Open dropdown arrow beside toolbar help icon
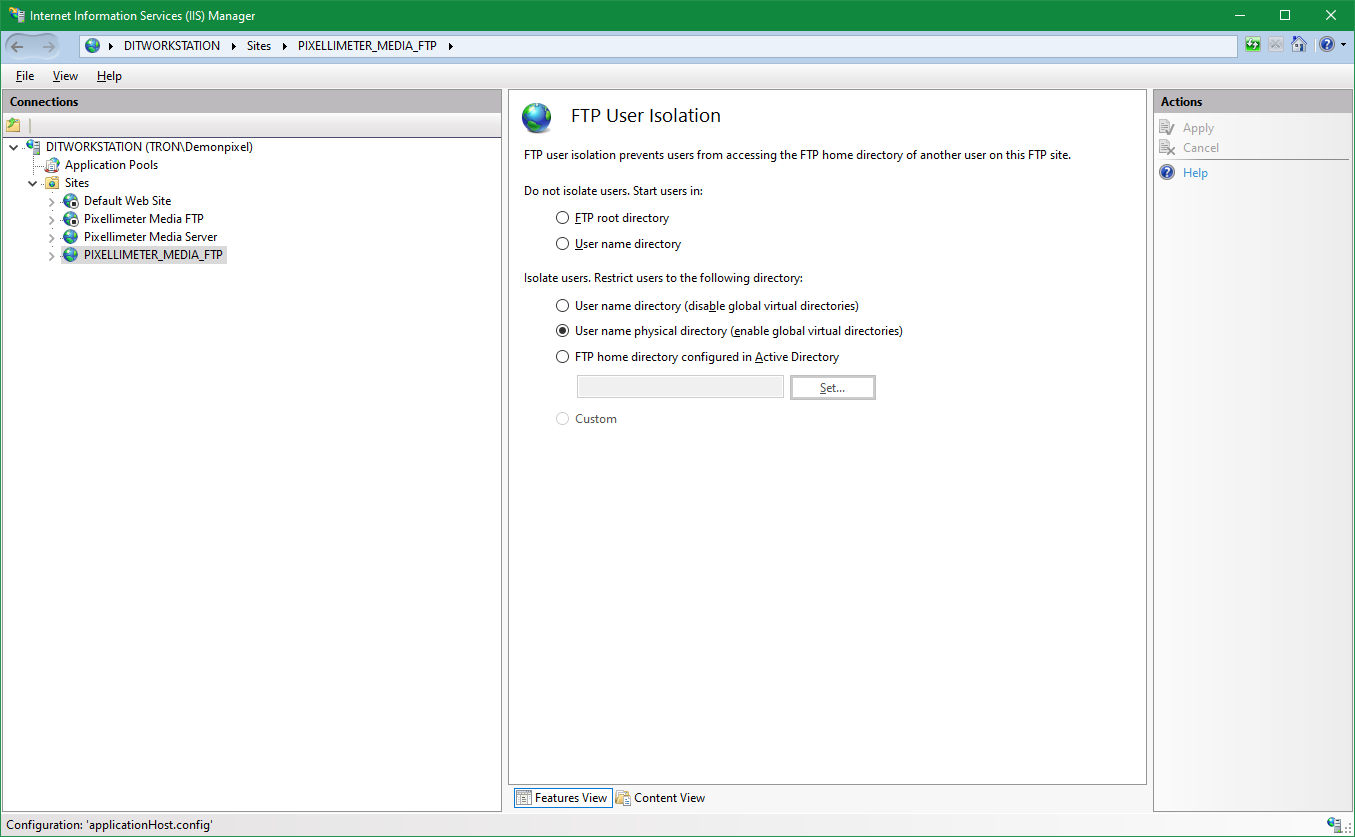This screenshot has width=1355, height=837. pos(1343,45)
